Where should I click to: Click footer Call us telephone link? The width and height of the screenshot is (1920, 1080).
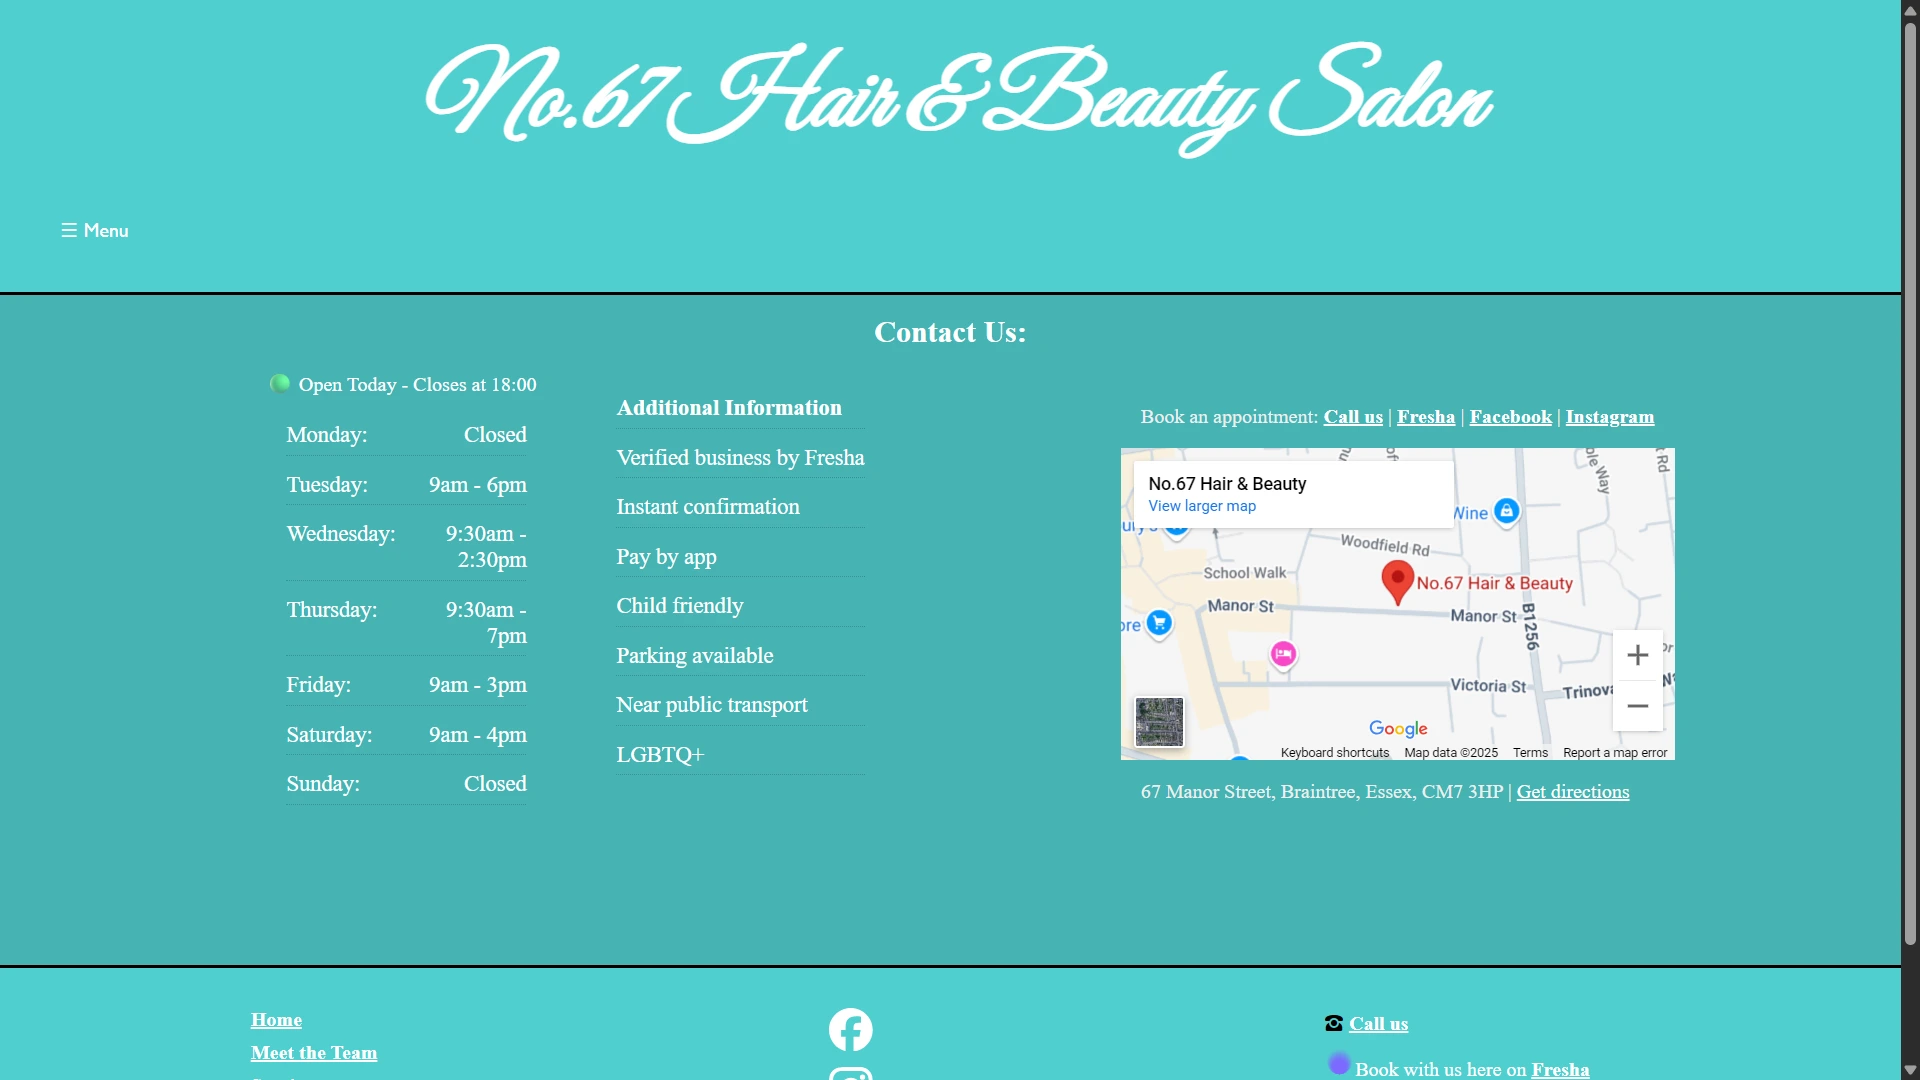point(1378,1024)
